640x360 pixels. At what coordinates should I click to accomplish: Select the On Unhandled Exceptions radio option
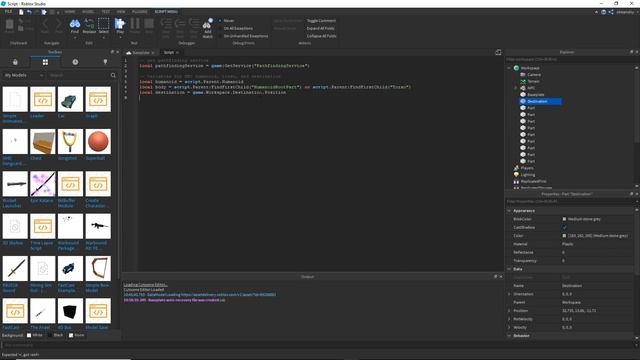[x=220, y=36]
